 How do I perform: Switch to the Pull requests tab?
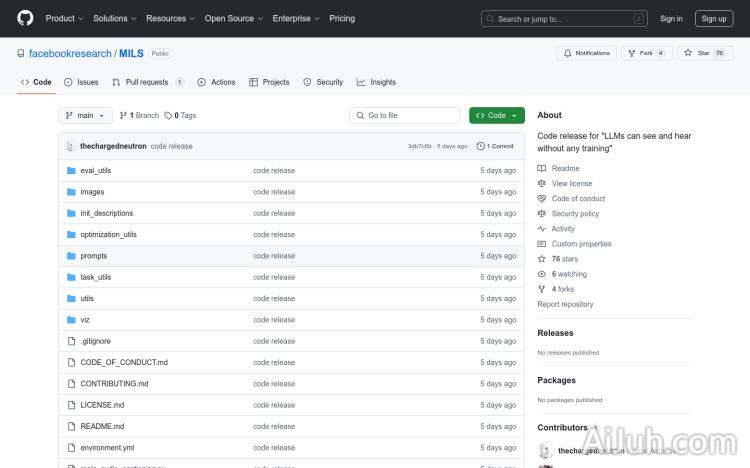pos(147,82)
